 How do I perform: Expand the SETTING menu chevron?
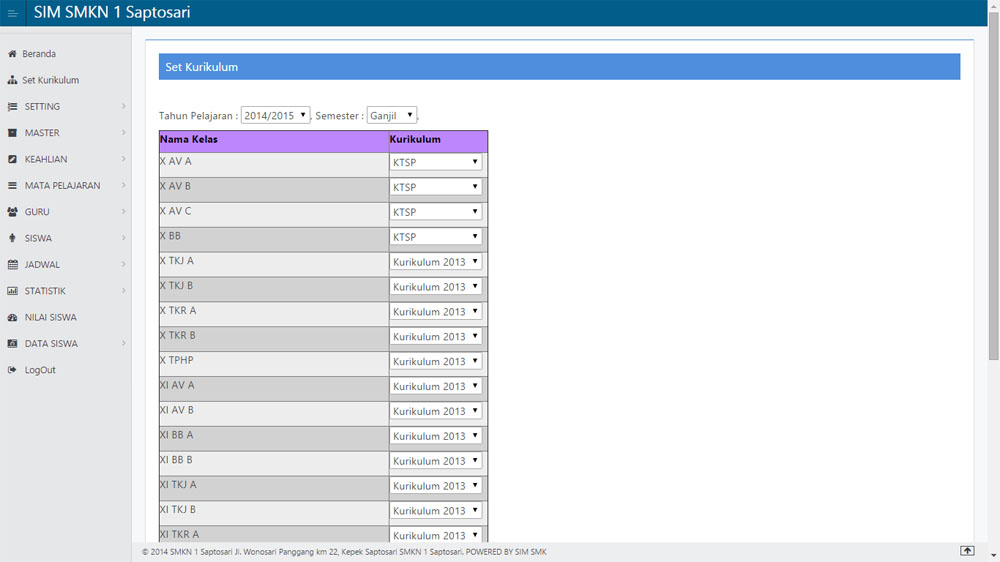pyautogui.click(x=123, y=106)
